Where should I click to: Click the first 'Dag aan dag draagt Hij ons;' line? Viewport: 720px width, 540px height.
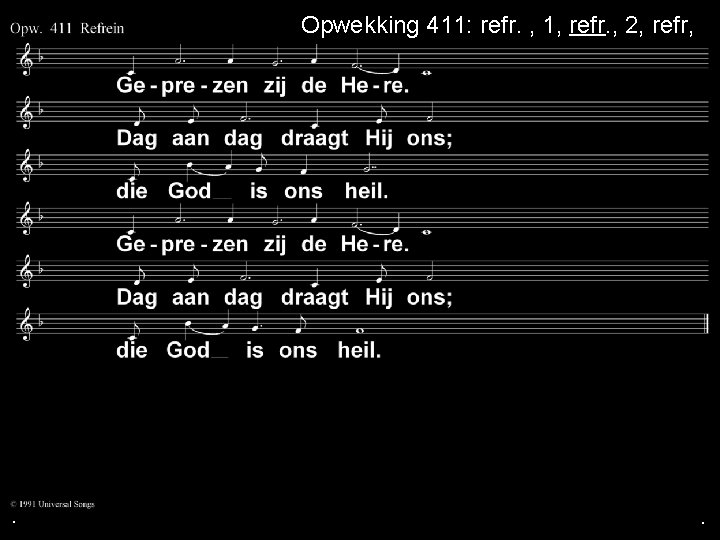(284, 139)
